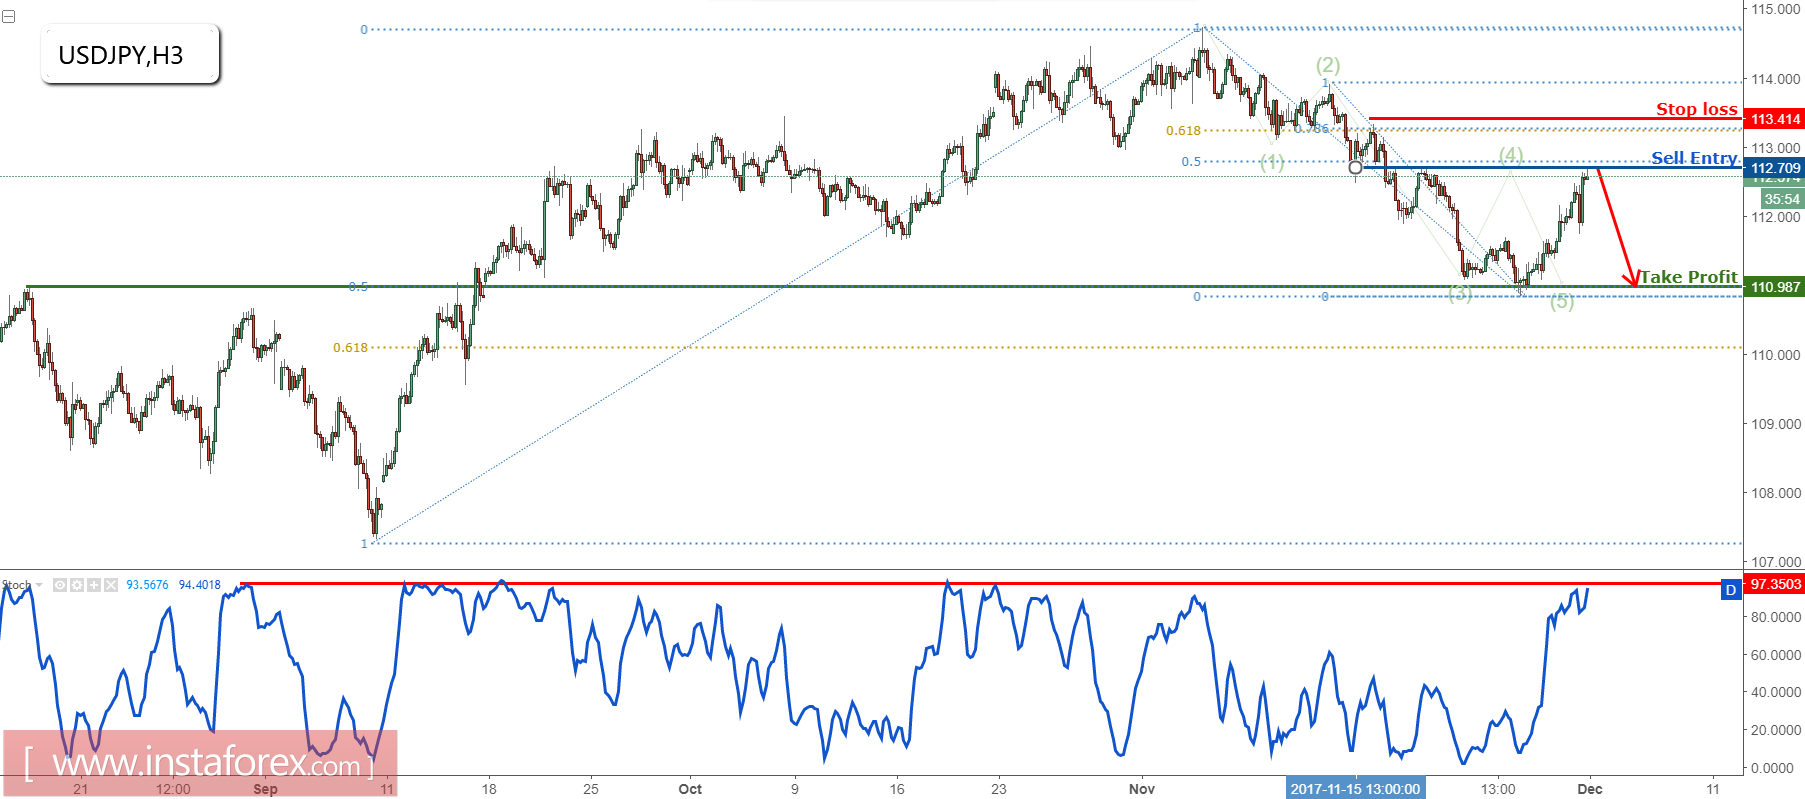Click the Elliott wave (2) label
Screen dimensions: 1805x799
click(x=1328, y=65)
